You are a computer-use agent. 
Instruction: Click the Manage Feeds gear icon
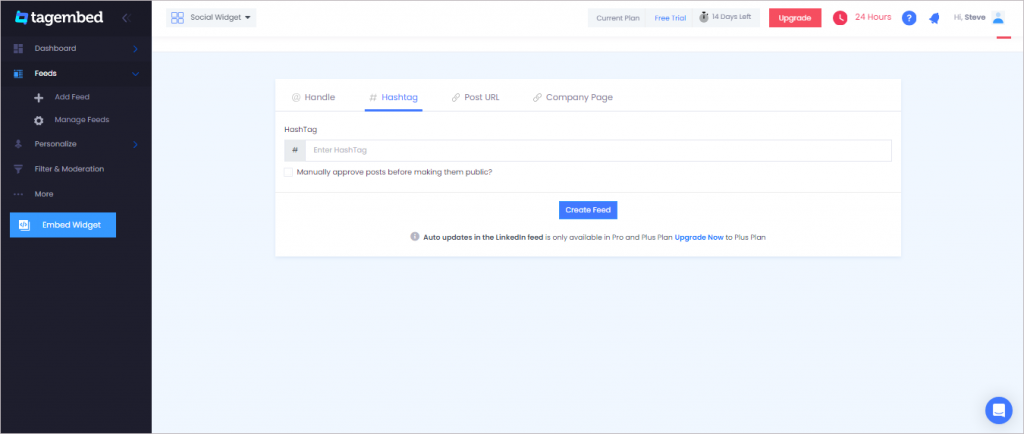[39, 120]
